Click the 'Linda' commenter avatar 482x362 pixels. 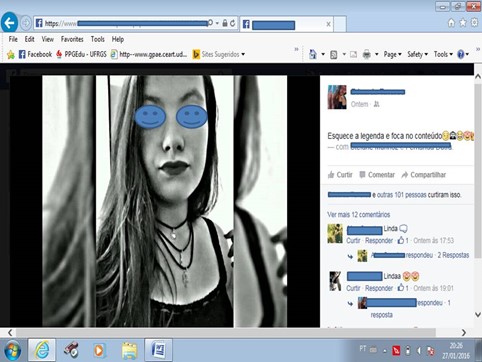(x=335, y=234)
